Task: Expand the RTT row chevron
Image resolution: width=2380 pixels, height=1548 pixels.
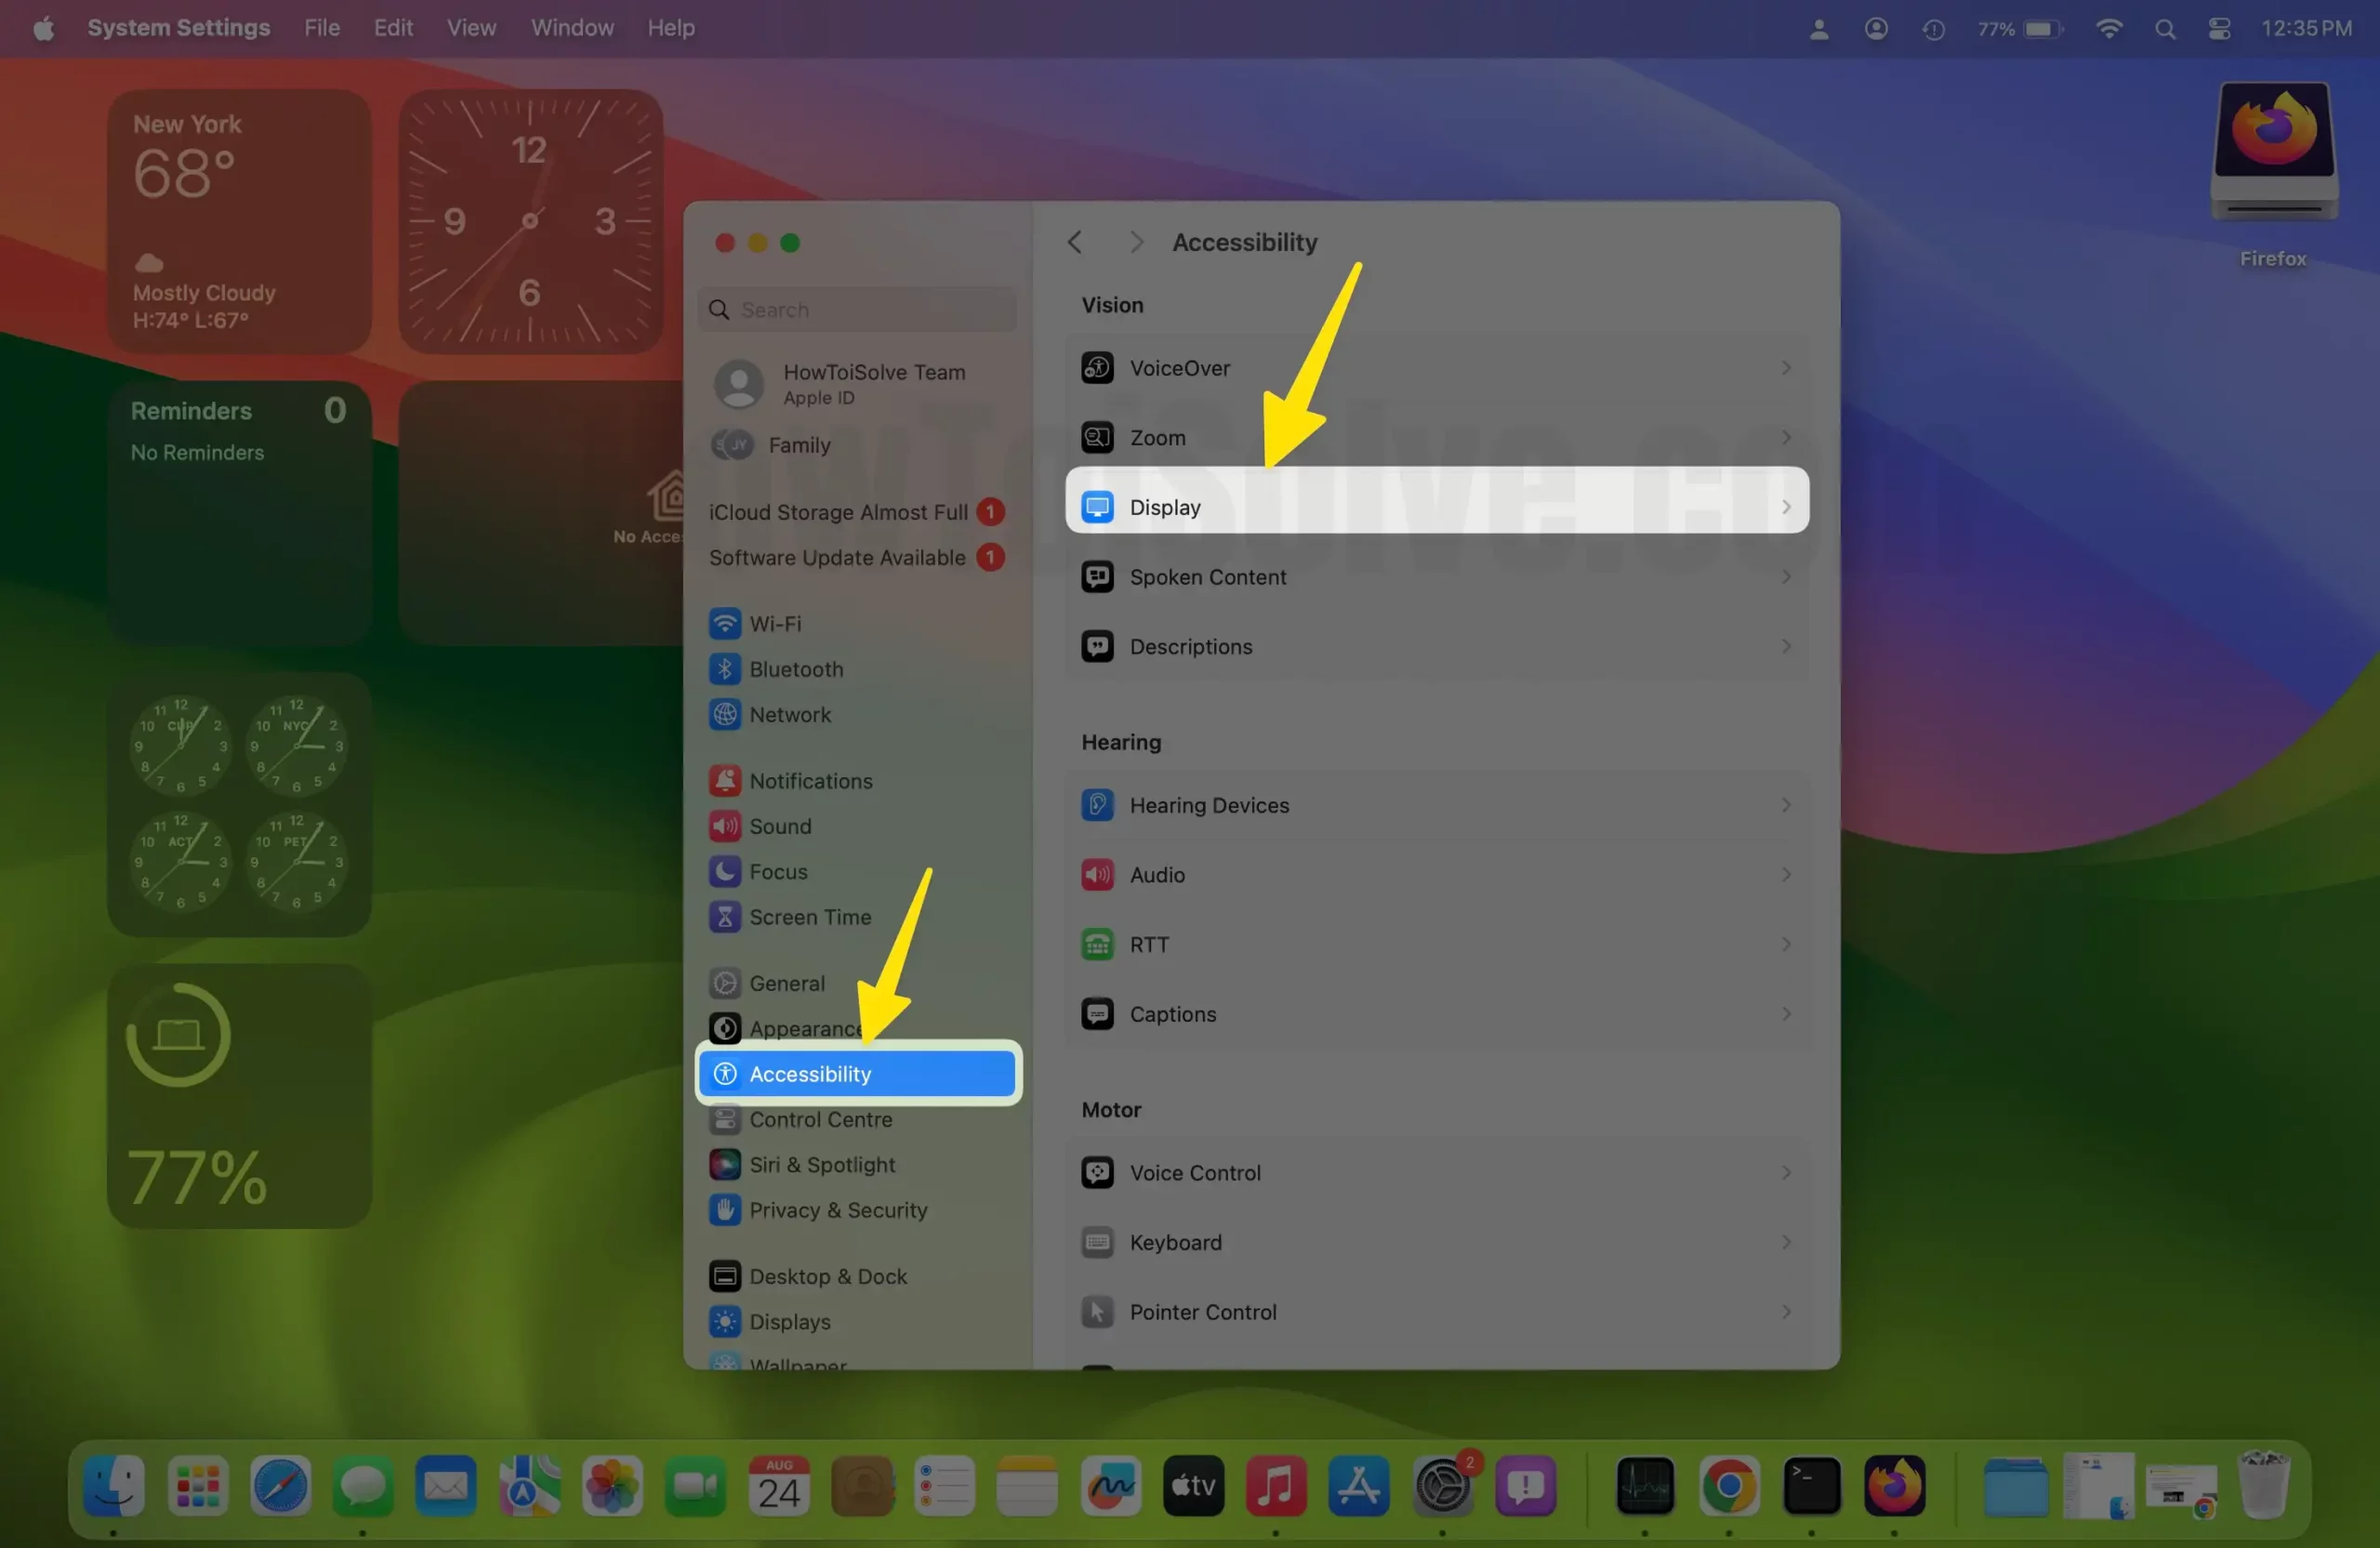Action: pos(1786,944)
